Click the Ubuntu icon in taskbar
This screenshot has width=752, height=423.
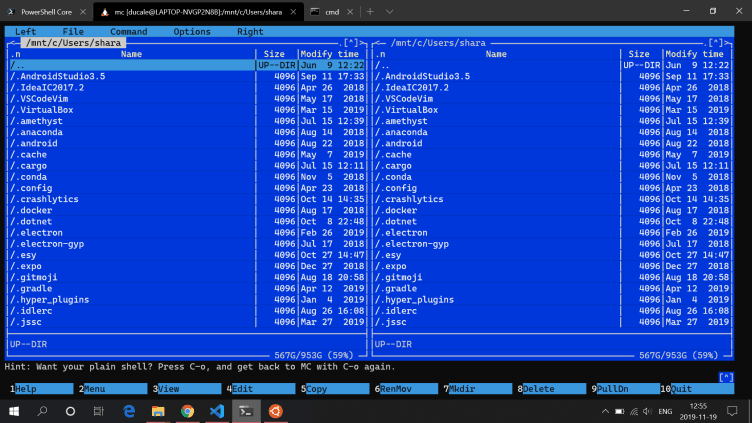click(x=275, y=411)
